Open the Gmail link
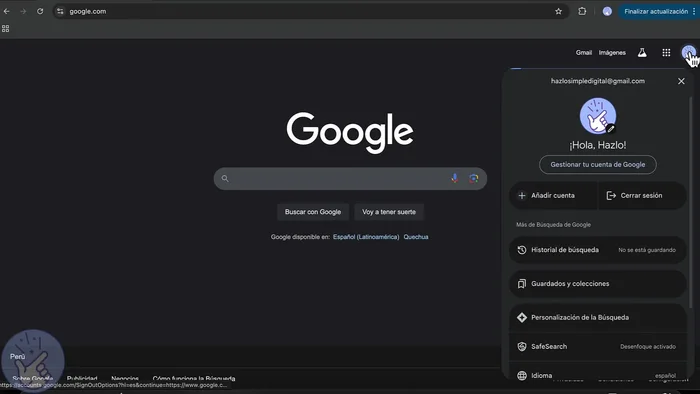Image resolution: width=700 pixels, height=394 pixels. (x=583, y=53)
